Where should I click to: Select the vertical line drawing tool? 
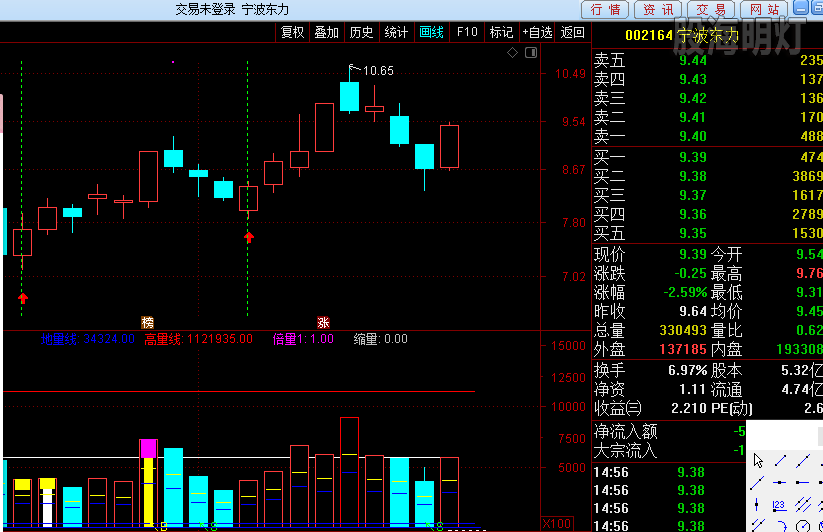[756, 504]
